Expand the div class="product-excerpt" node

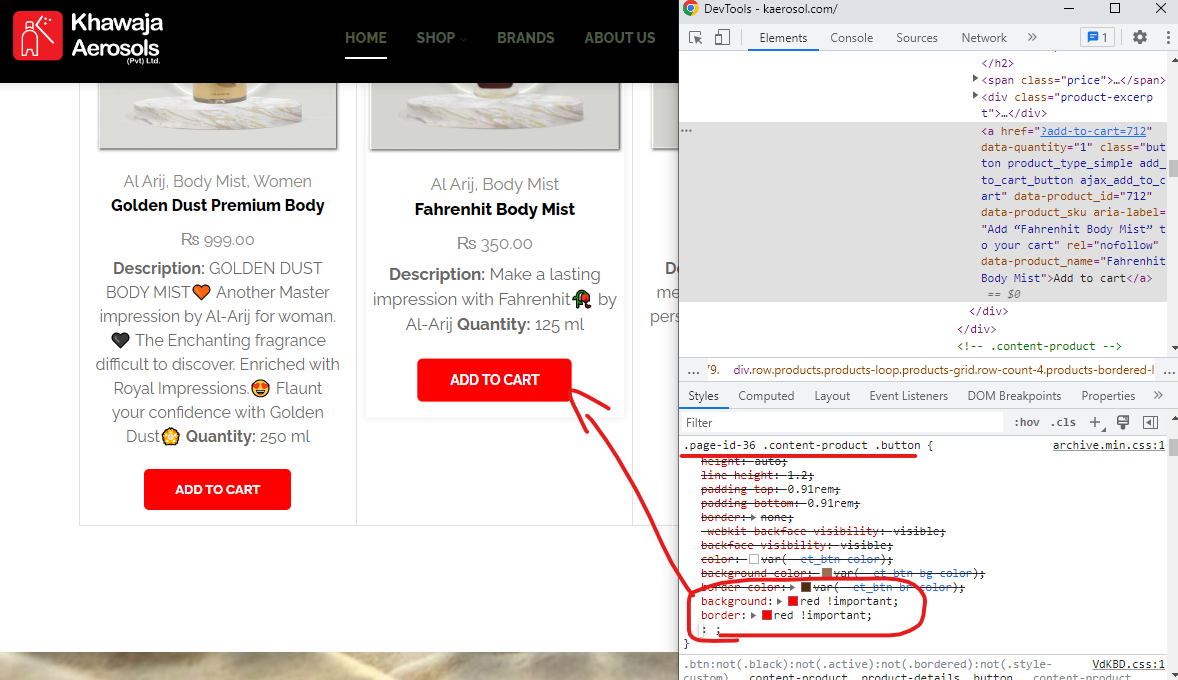coord(975,95)
